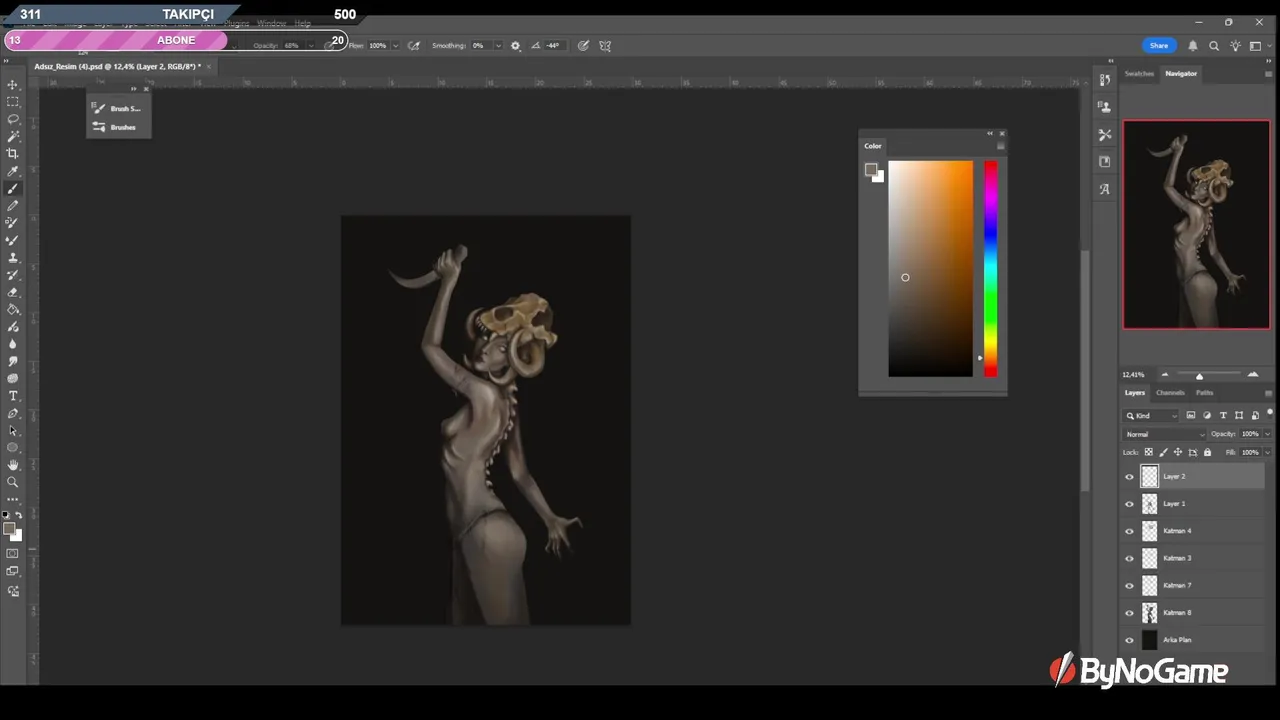Collapse the Color panel with double arrows
1280x720 pixels.
[x=990, y=133]
